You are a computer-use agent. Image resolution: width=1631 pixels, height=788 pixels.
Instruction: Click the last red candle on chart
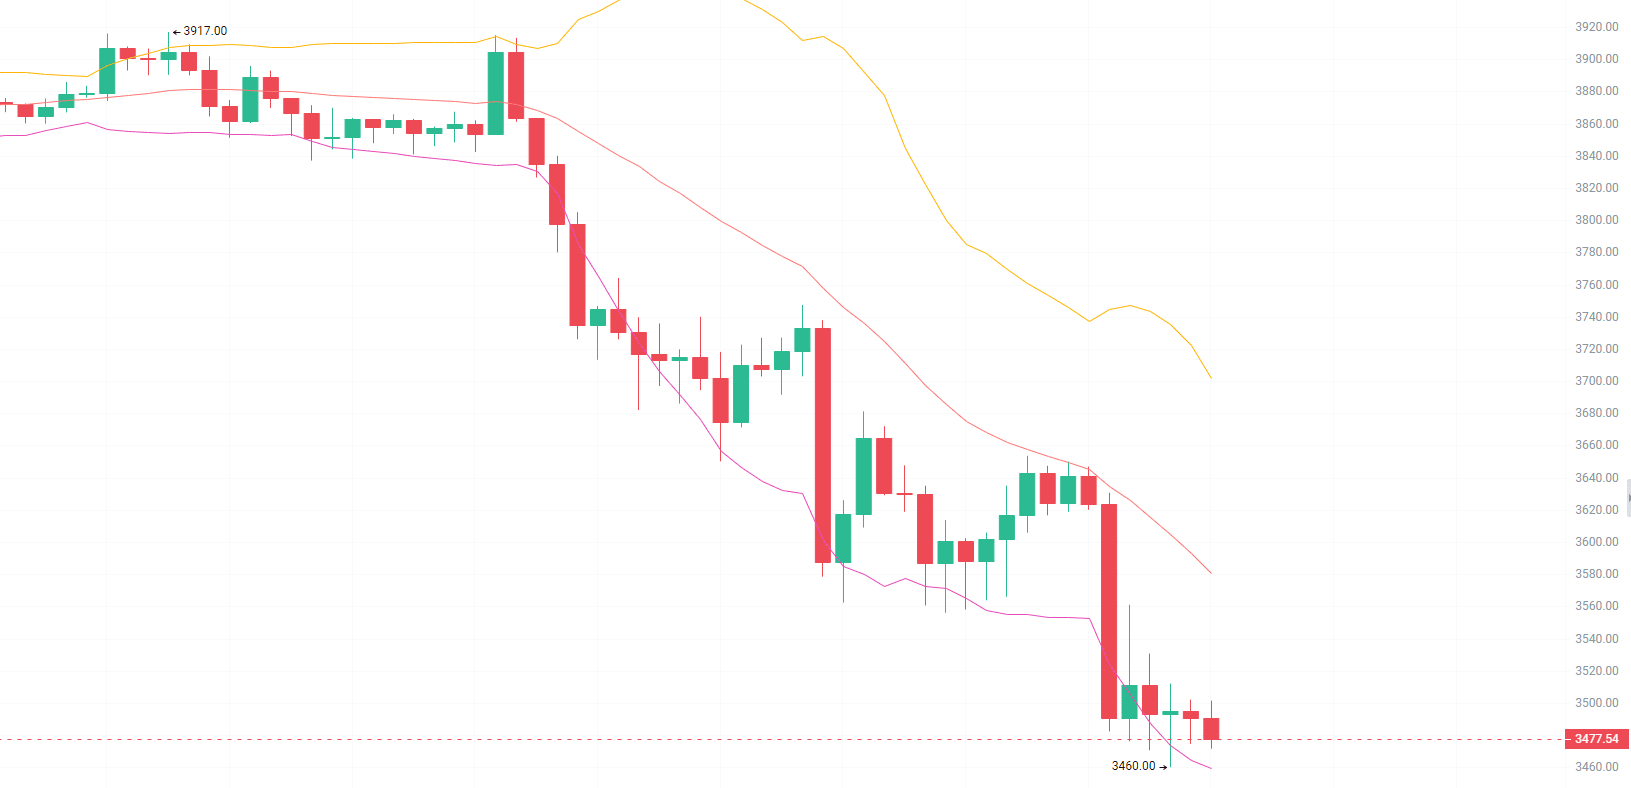click(x=1211, y=728)
